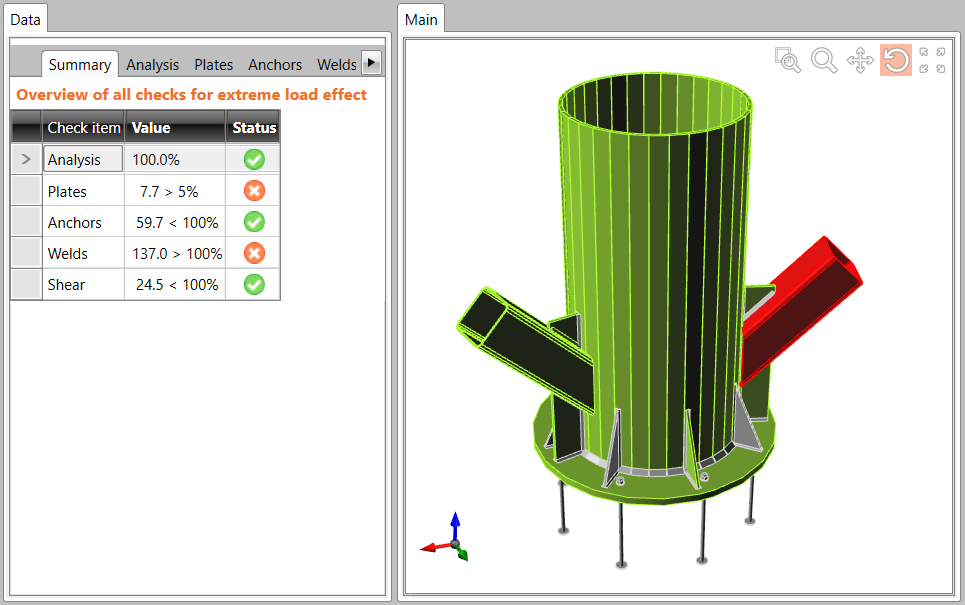Screen dimensions: 965x605
Task: Activate the pan view tool
Action: tap(859, 60)
